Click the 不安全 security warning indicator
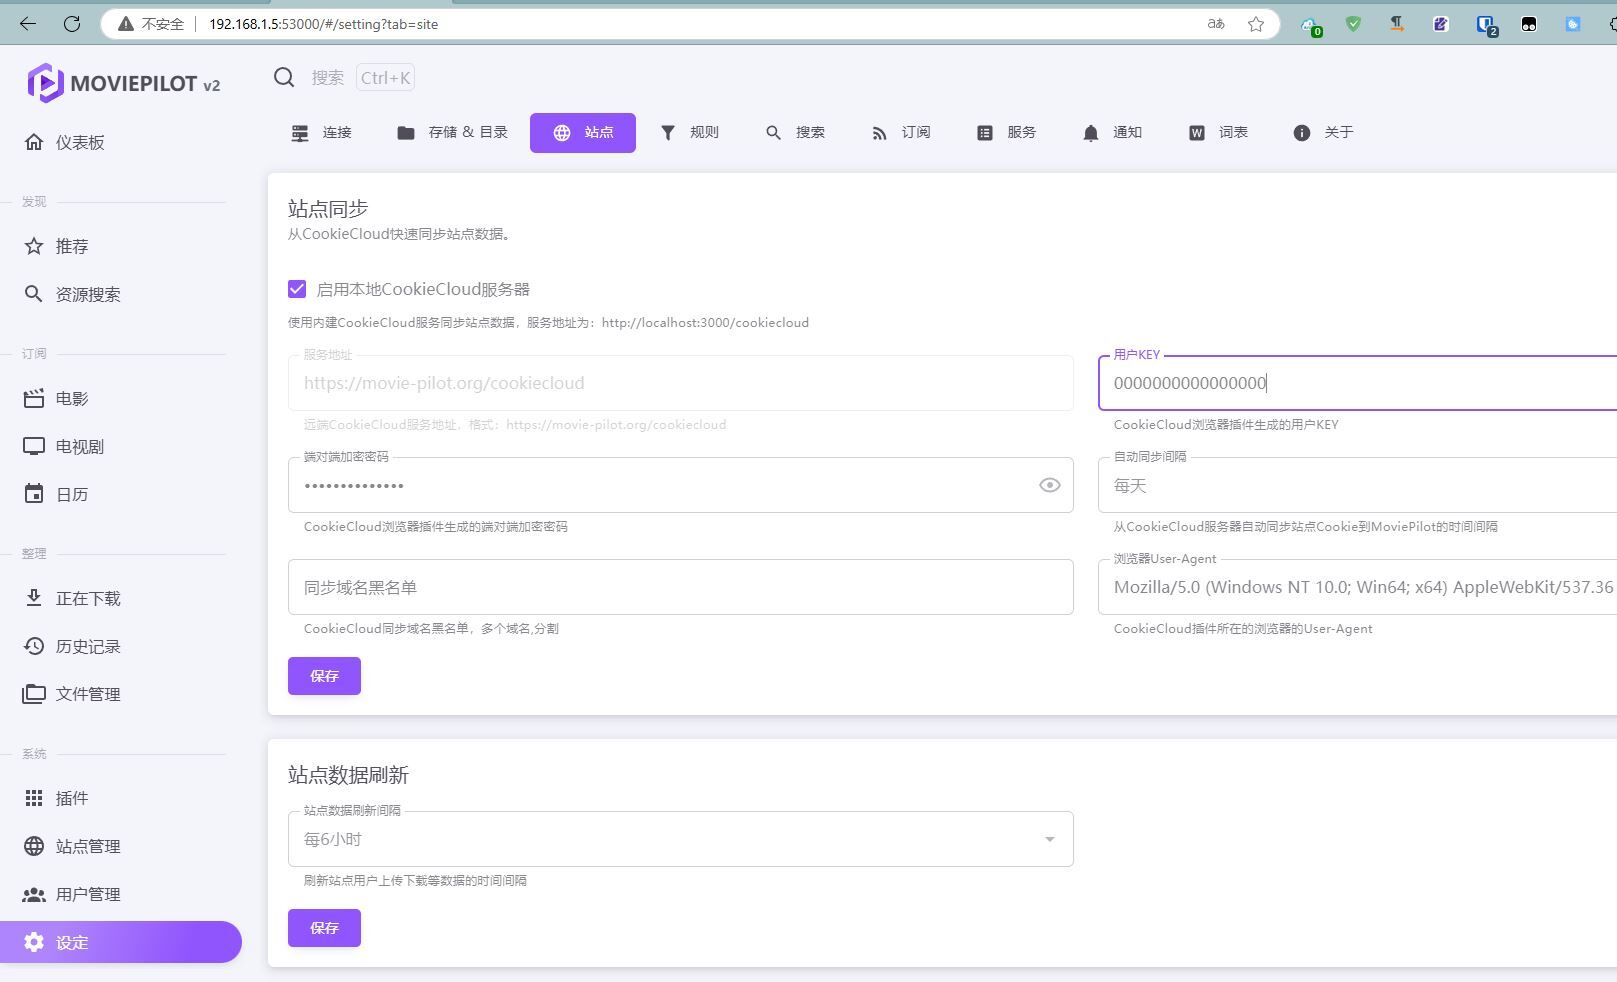 coord(151,24)
